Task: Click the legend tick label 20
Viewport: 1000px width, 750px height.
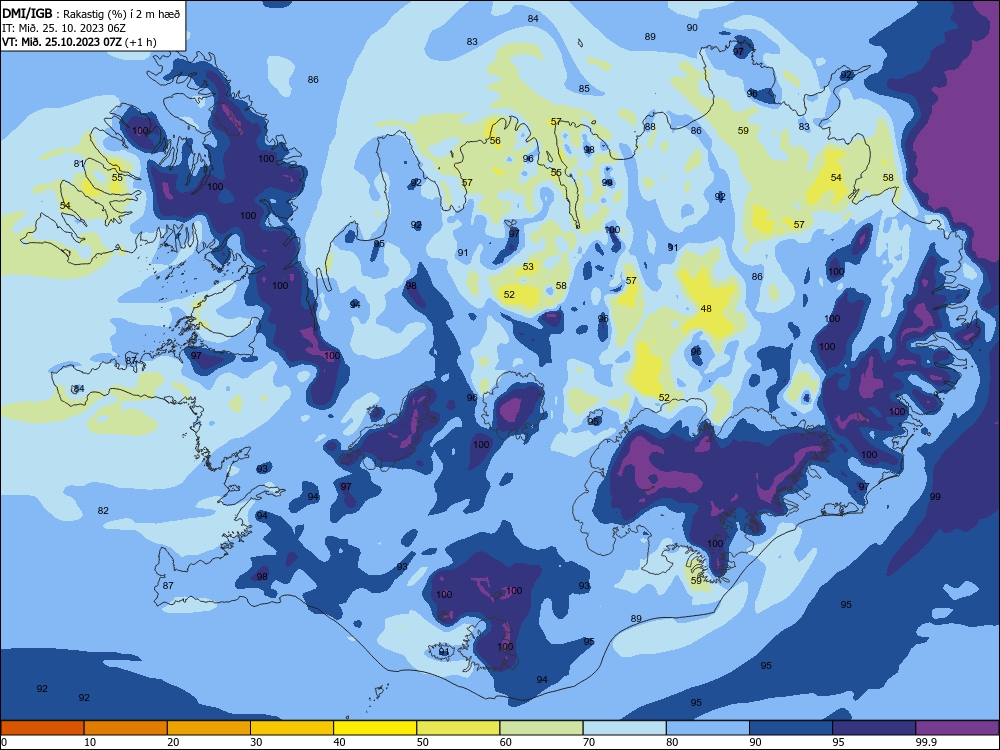Action: 173,742
